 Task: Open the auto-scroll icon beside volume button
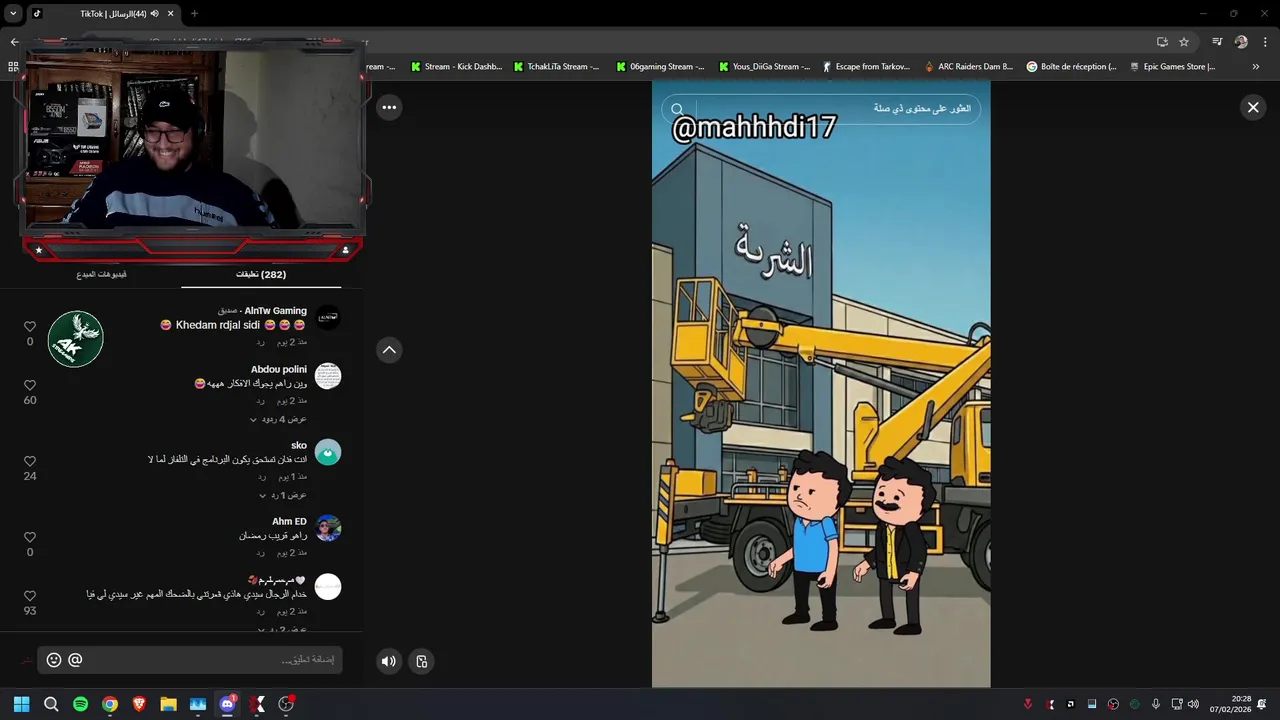(x=422, y=661)
